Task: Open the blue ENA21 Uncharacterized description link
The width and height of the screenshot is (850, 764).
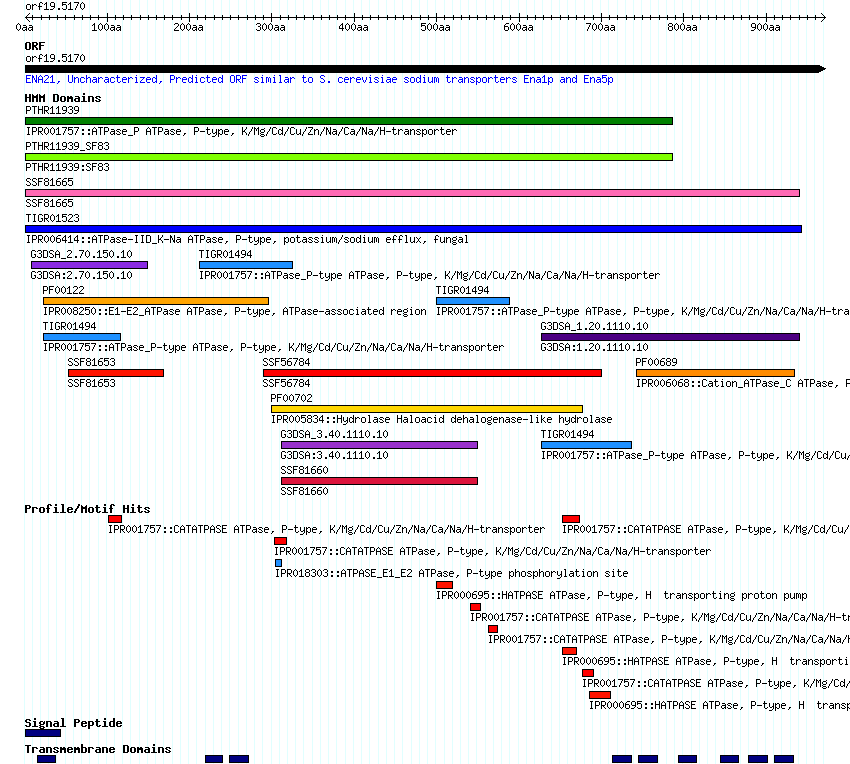Action: coord(319,80)
